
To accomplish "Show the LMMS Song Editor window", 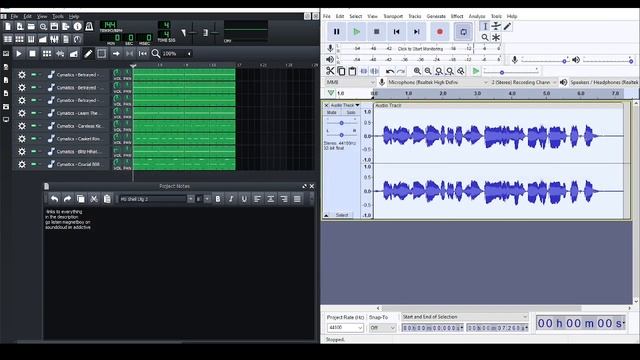I will (x=8, y=39).
